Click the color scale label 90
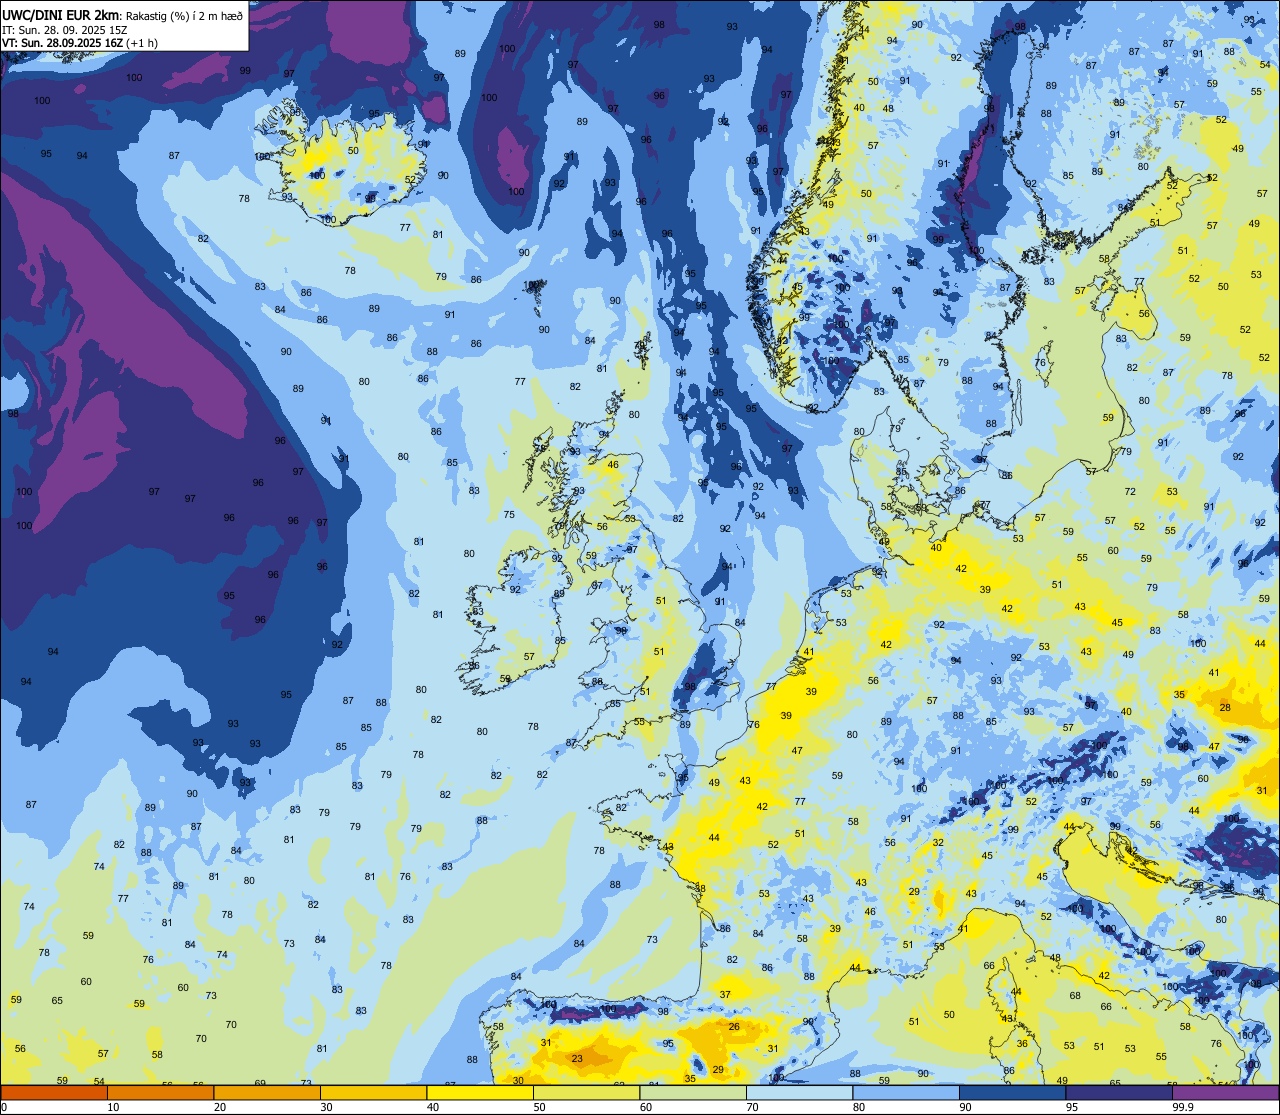Screen dimensions: 1280x1115 965,1107
